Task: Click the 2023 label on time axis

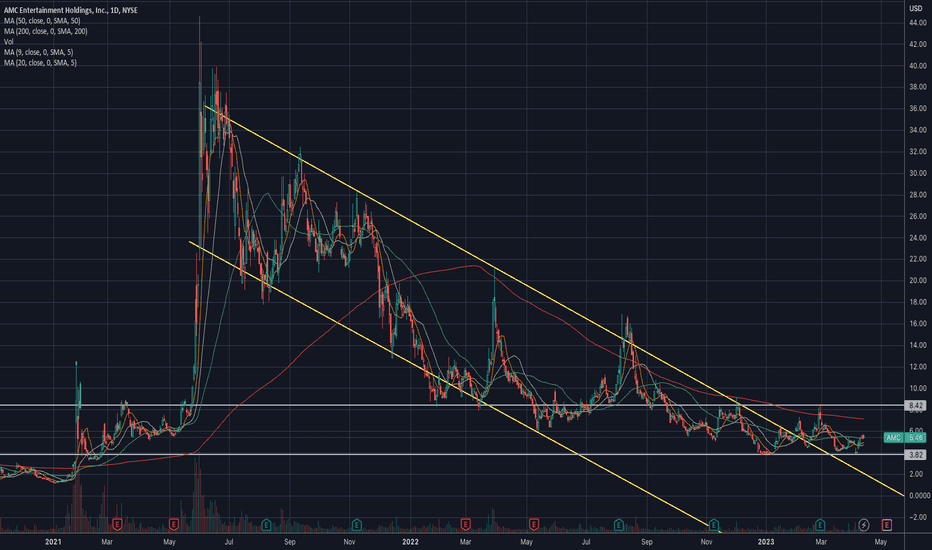Action: coord(766,542)
